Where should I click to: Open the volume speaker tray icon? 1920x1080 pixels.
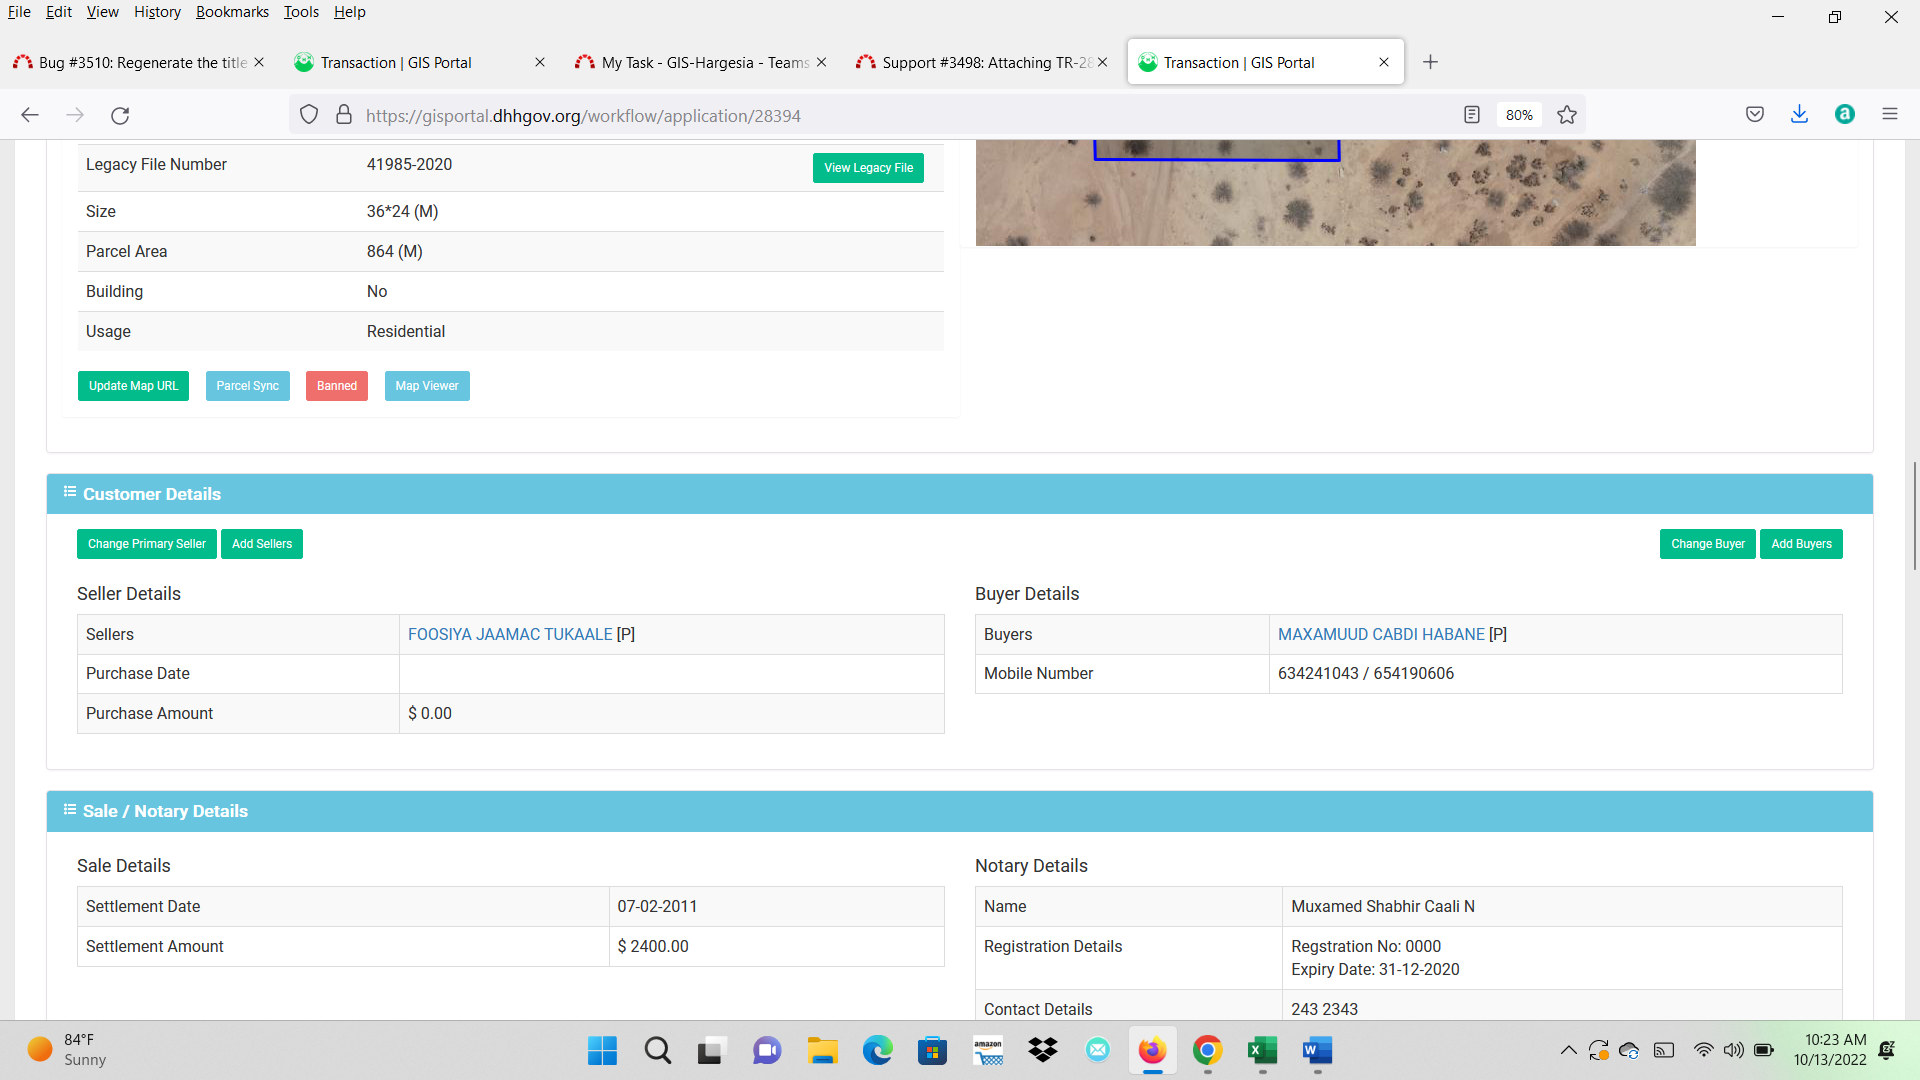pyautogui.click(x=1733, y=1050)
